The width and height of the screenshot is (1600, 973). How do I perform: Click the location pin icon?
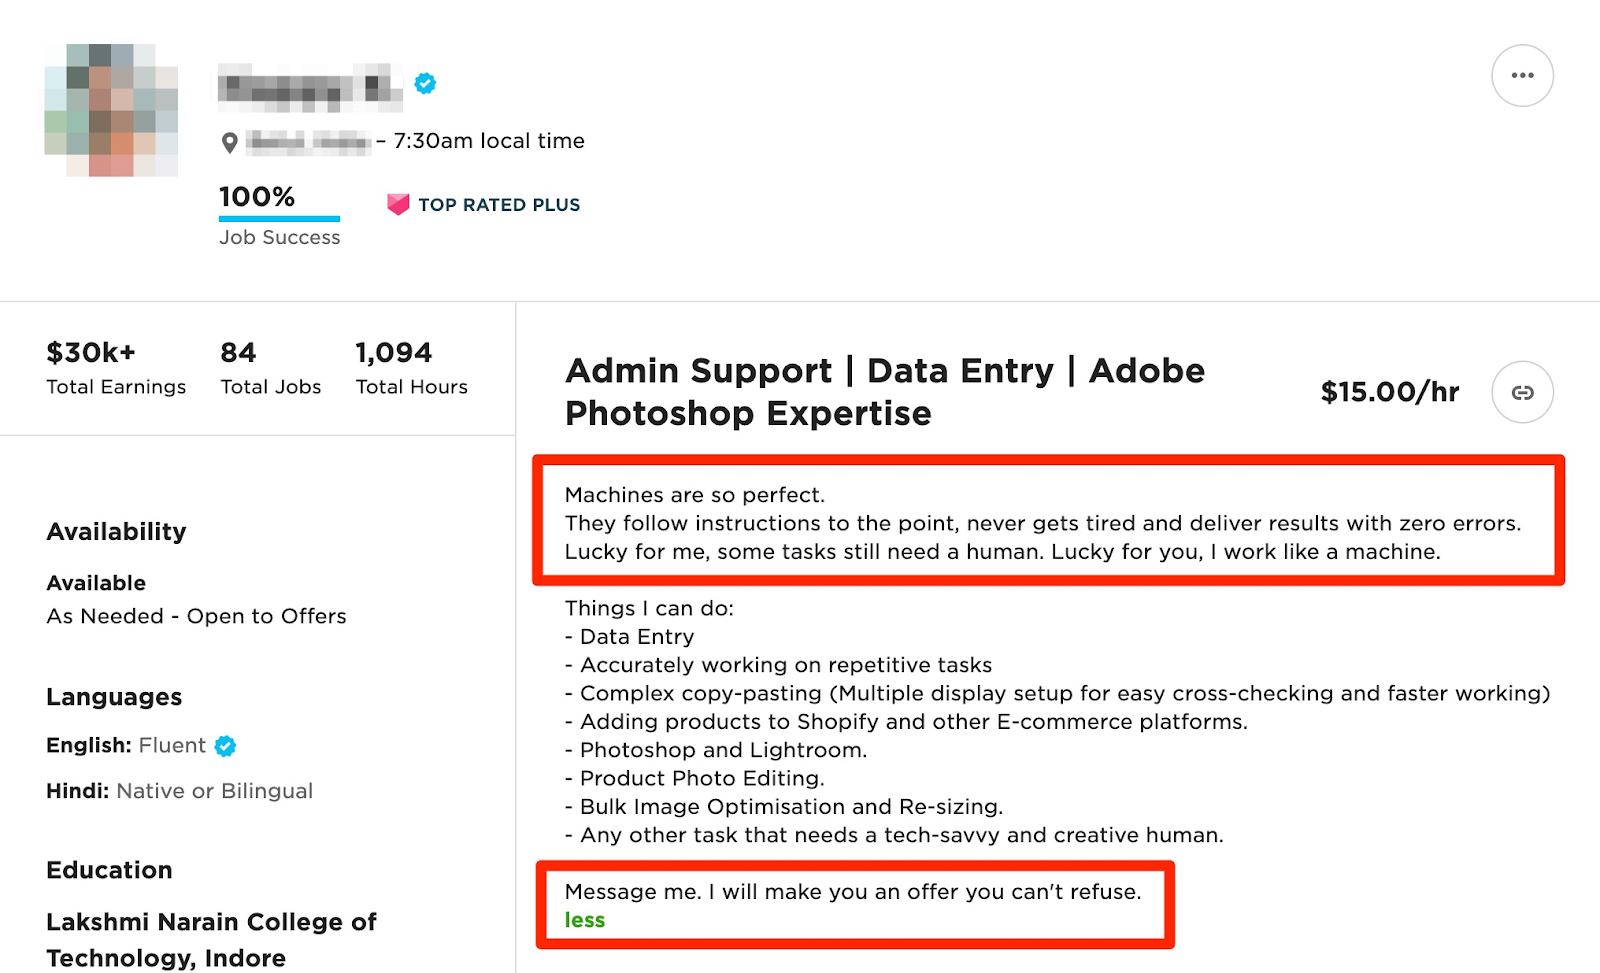click(230, 143)
